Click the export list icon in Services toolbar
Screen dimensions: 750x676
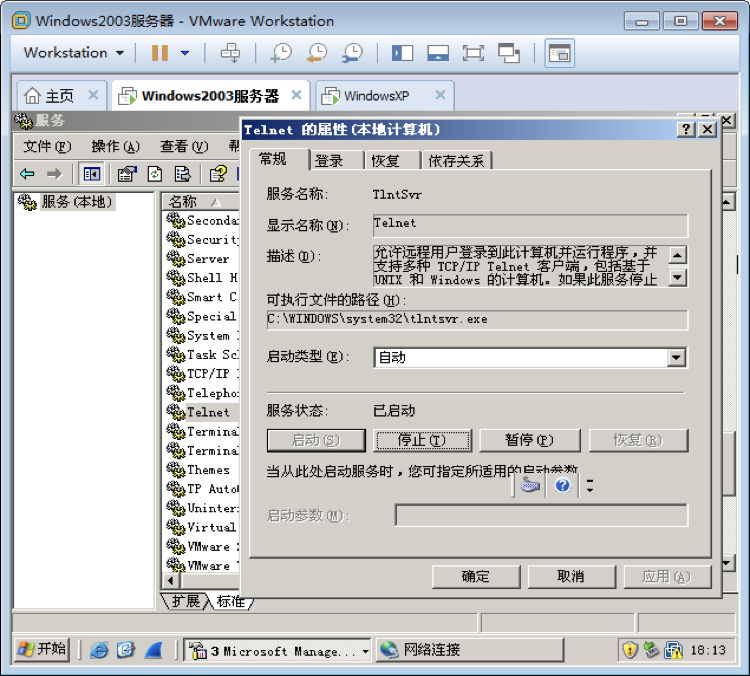182,174
